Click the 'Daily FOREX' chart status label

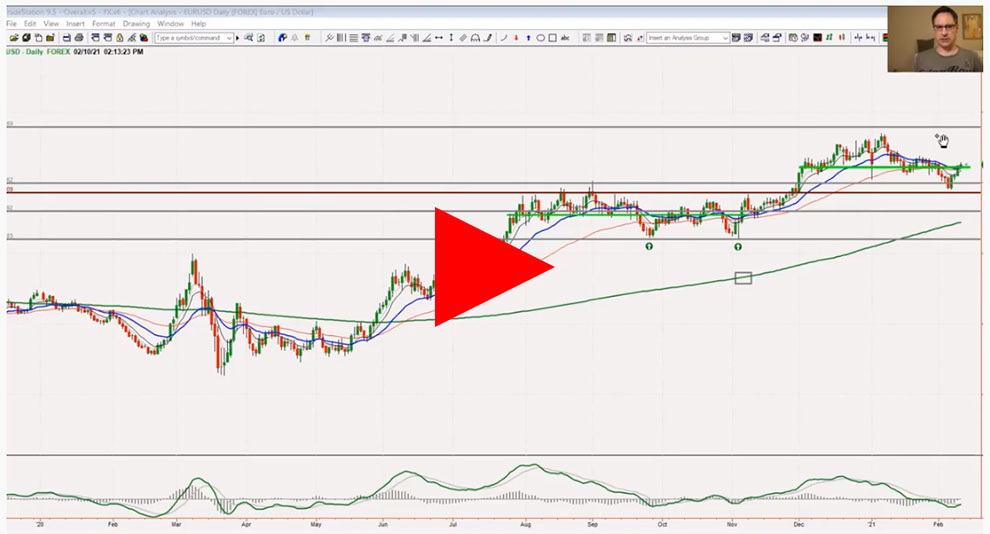click(48, 52)
